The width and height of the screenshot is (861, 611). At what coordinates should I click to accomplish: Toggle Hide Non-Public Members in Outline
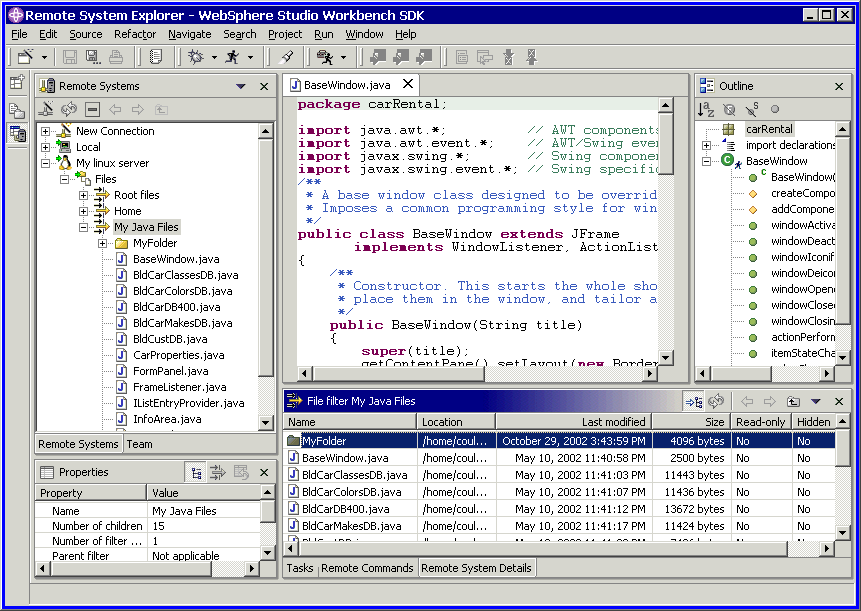pos(775,109)
